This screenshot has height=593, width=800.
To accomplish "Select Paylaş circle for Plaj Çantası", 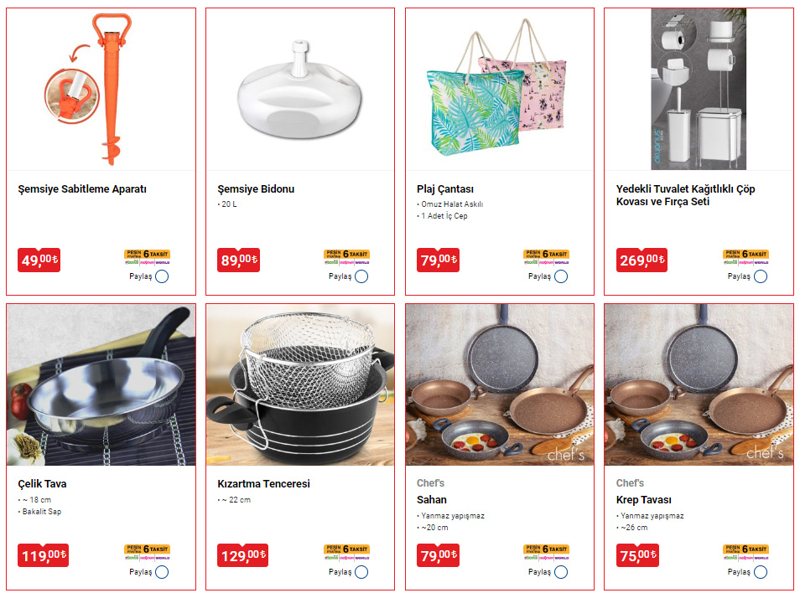I will (561, 277).
